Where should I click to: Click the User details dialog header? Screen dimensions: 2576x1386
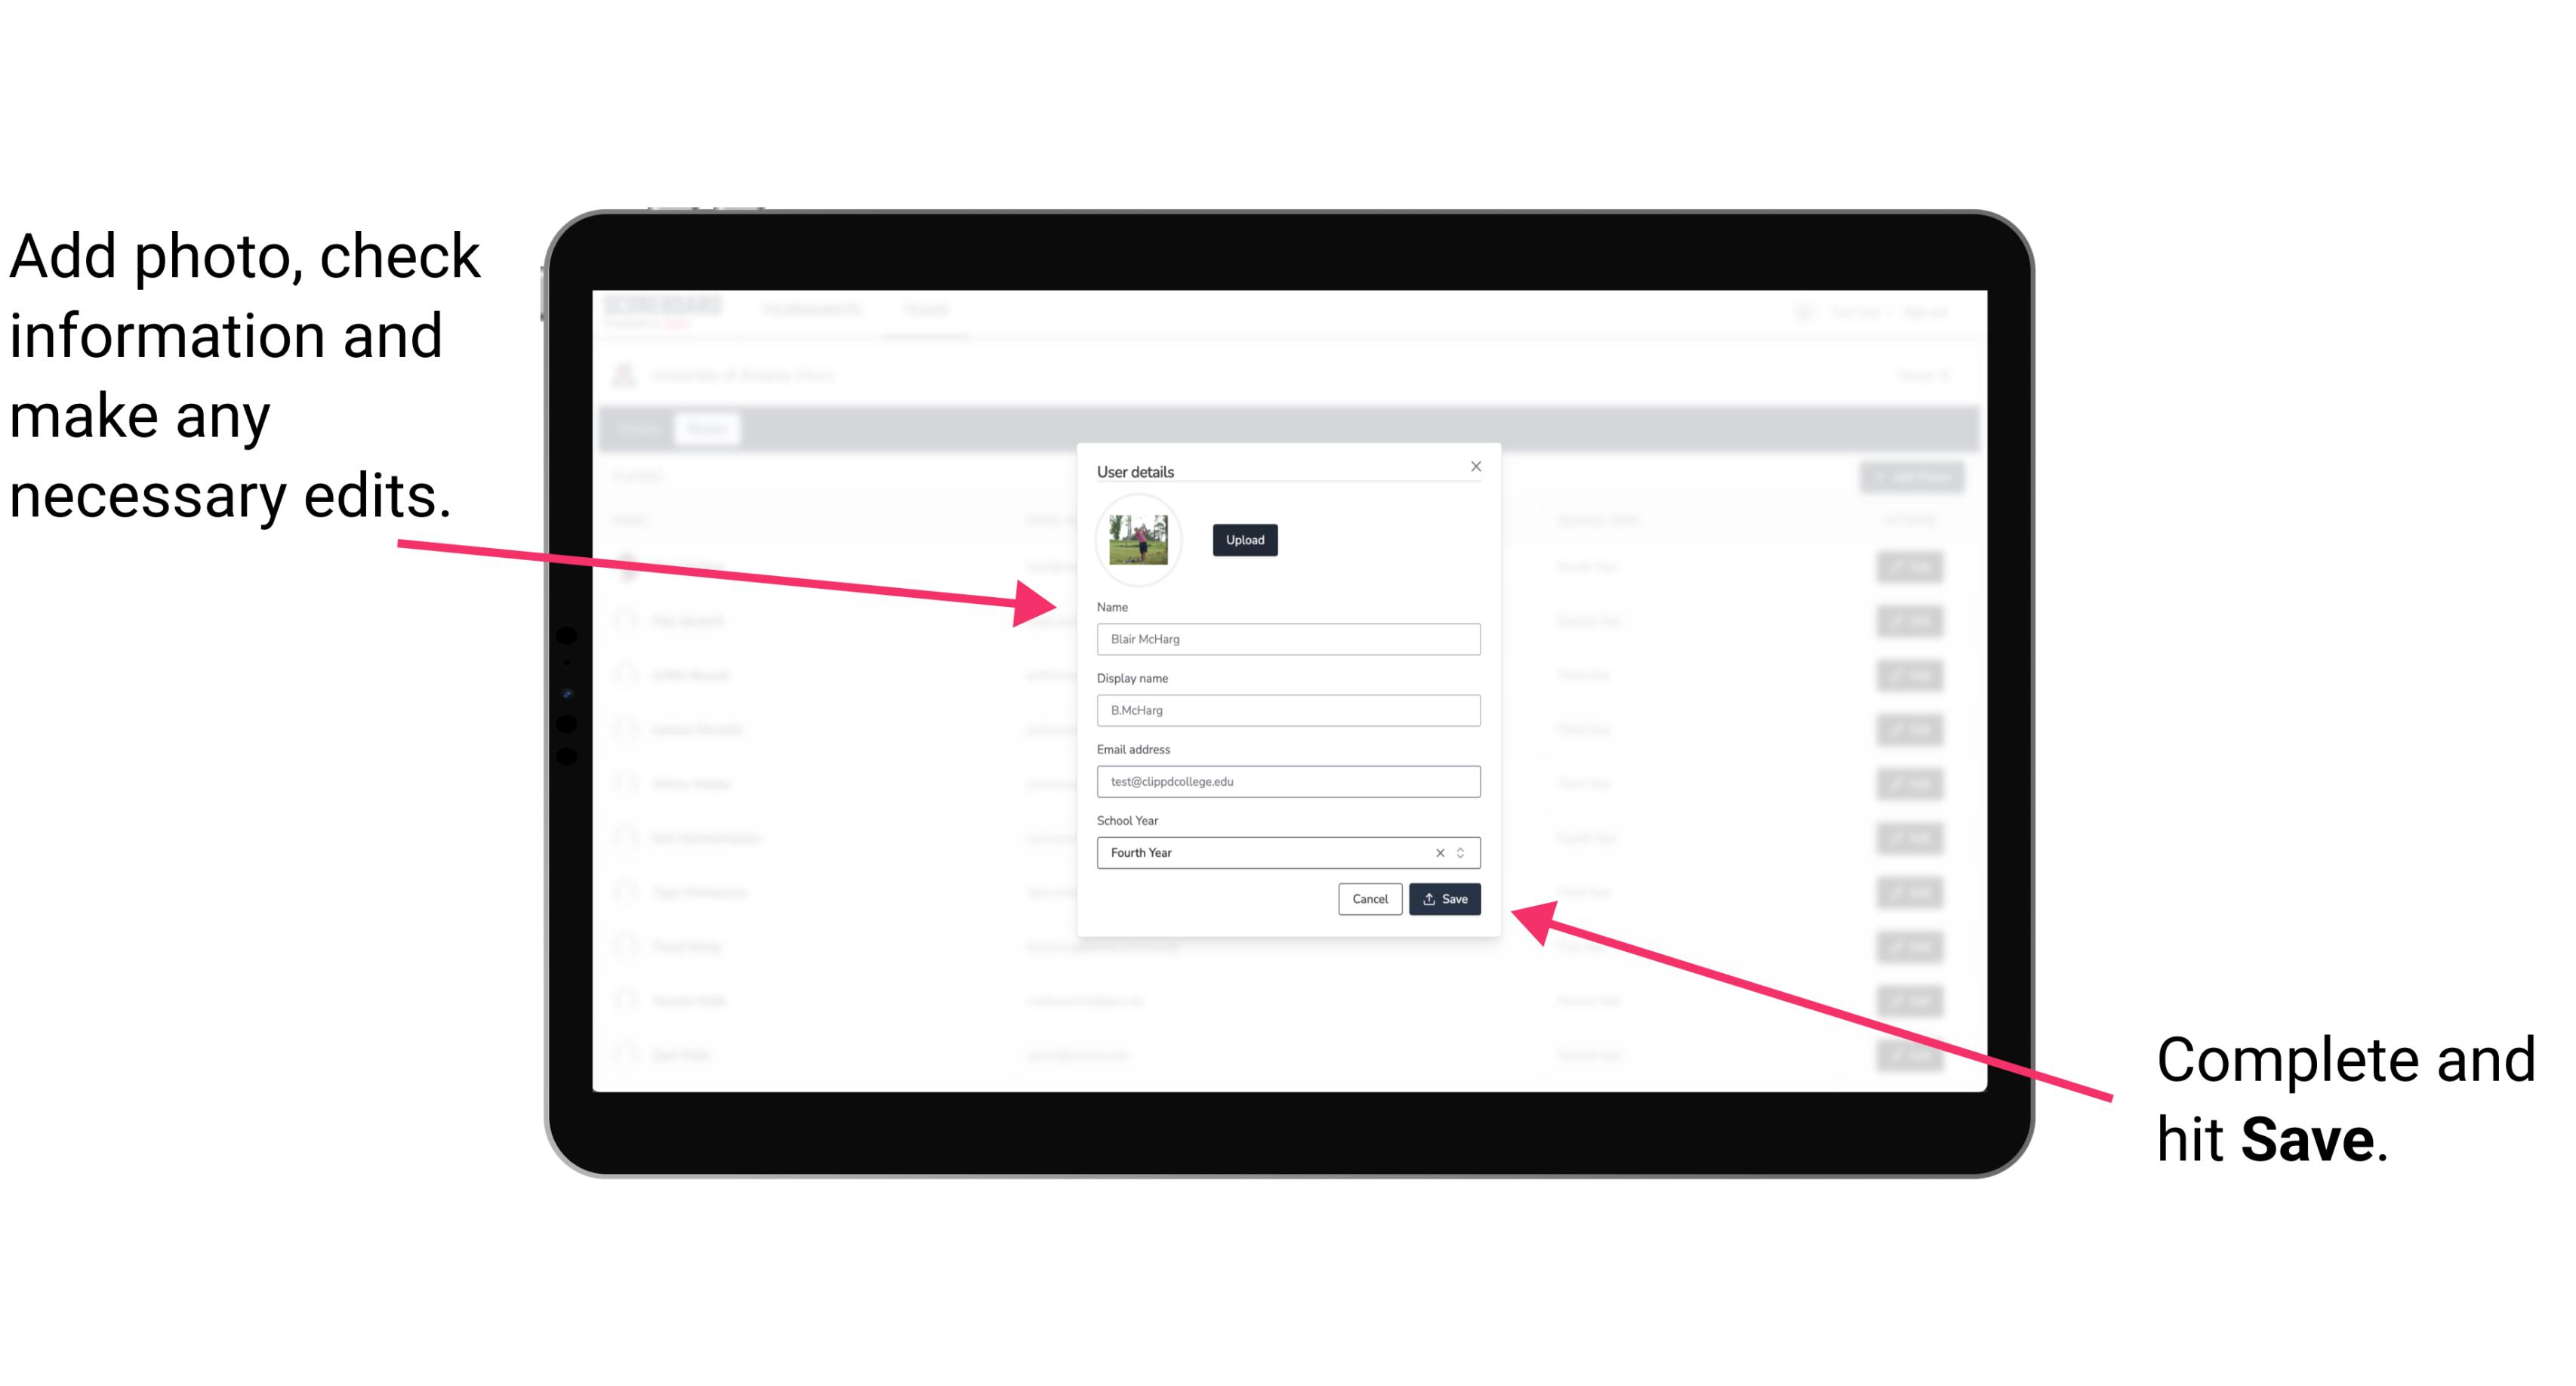point(1137,470)
